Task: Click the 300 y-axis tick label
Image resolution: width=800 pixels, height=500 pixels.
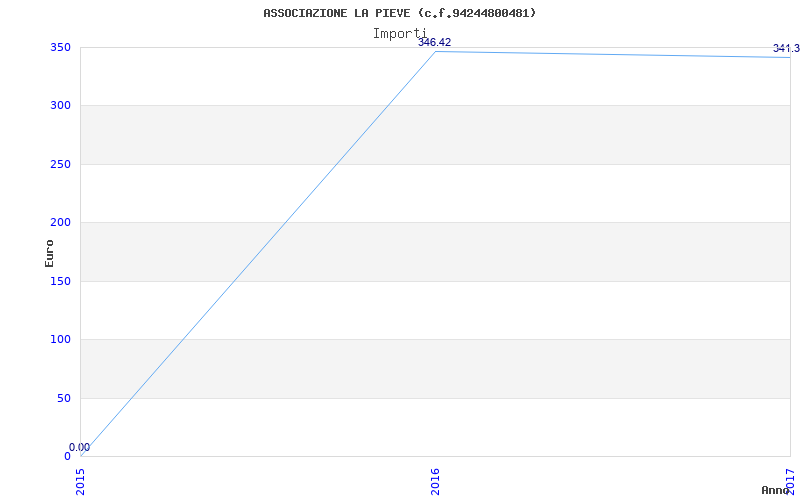Action: point(60,106)
